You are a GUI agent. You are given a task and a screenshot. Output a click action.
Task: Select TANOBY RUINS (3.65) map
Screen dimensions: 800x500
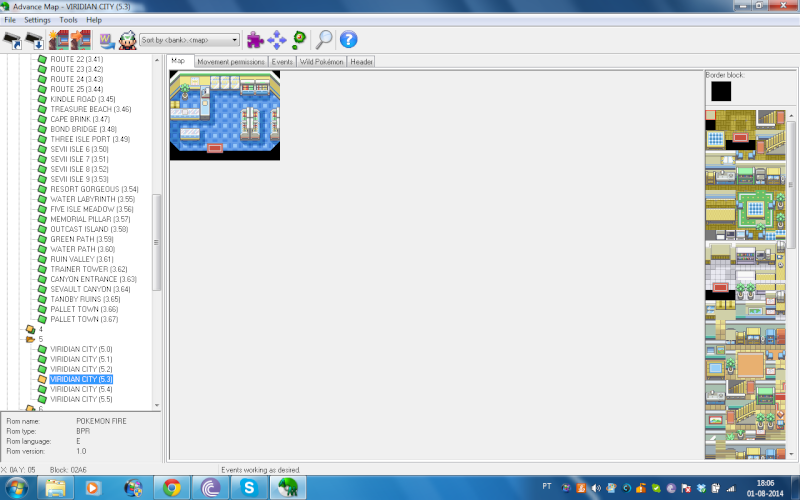click(x=85, y=299)
